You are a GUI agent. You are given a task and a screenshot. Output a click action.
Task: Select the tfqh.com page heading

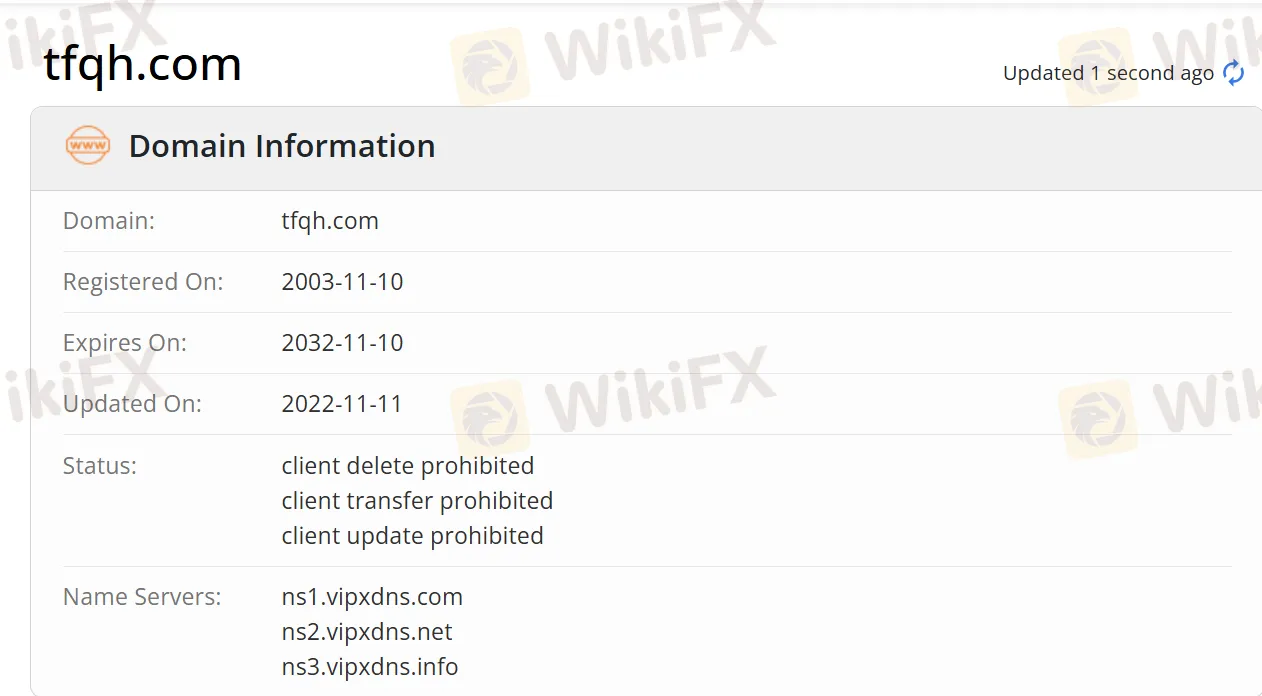click(142, 64)
